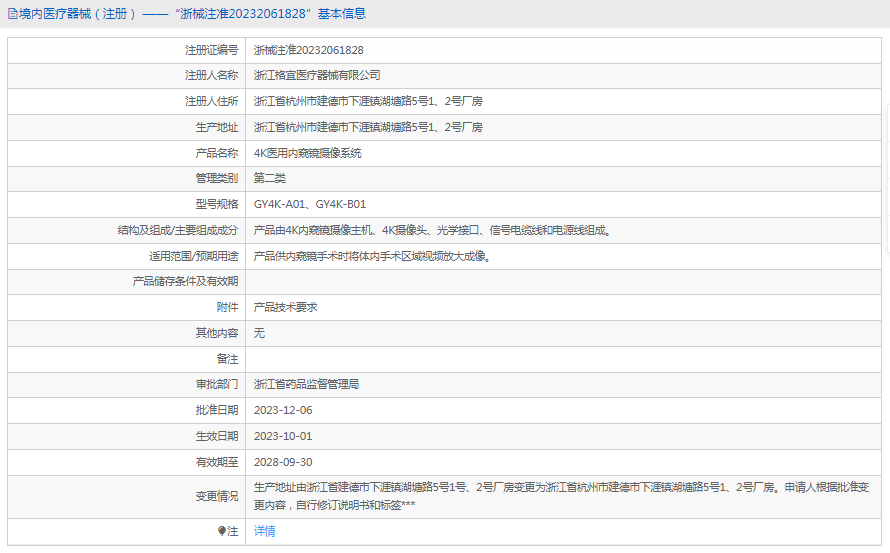Image resolution: width=890 pixels, height=553 pixels.
Task: Click the 注册人住所 address value
Action: 368,101
